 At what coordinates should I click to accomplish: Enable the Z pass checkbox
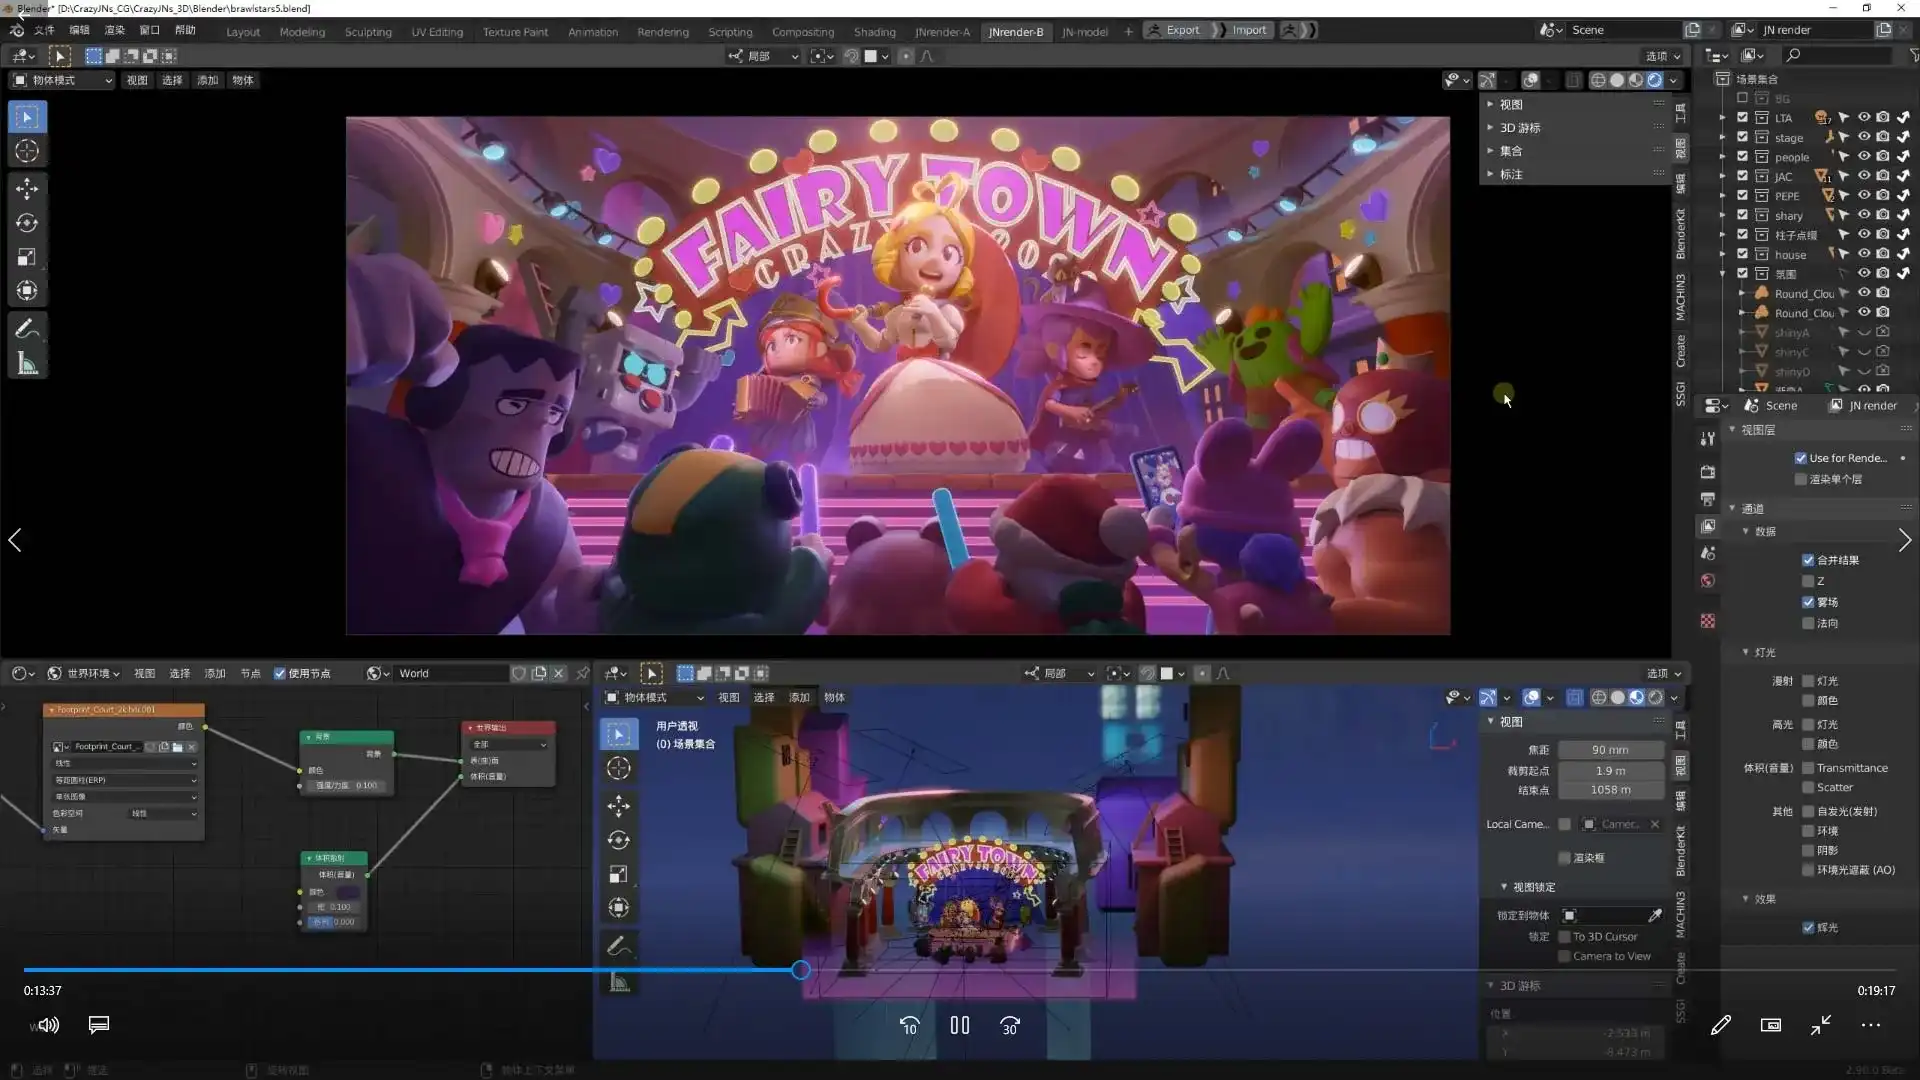pos(1808,581)
